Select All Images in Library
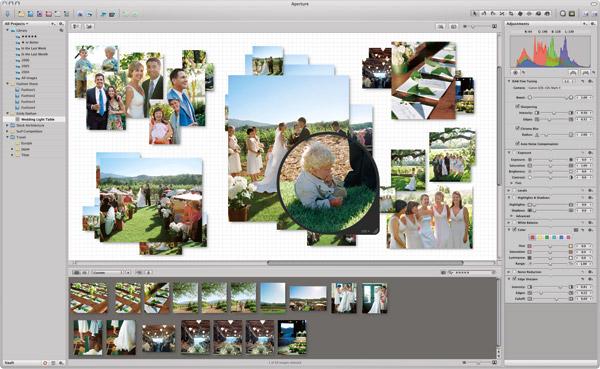Image resolution: width=600 pixels, height=369 pixels. point(29,78)
